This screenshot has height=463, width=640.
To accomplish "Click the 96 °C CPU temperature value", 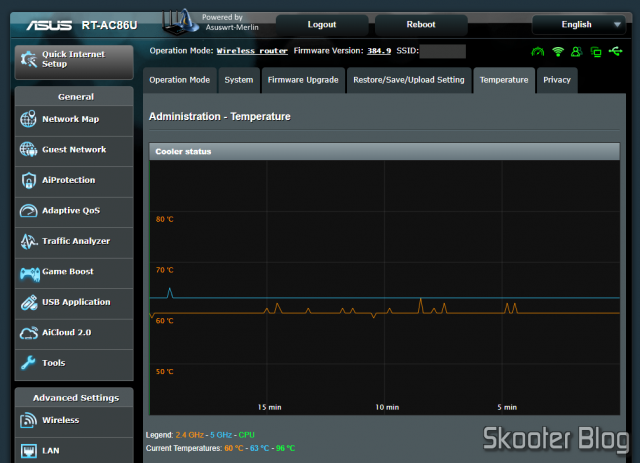I will tap(285, 448).
